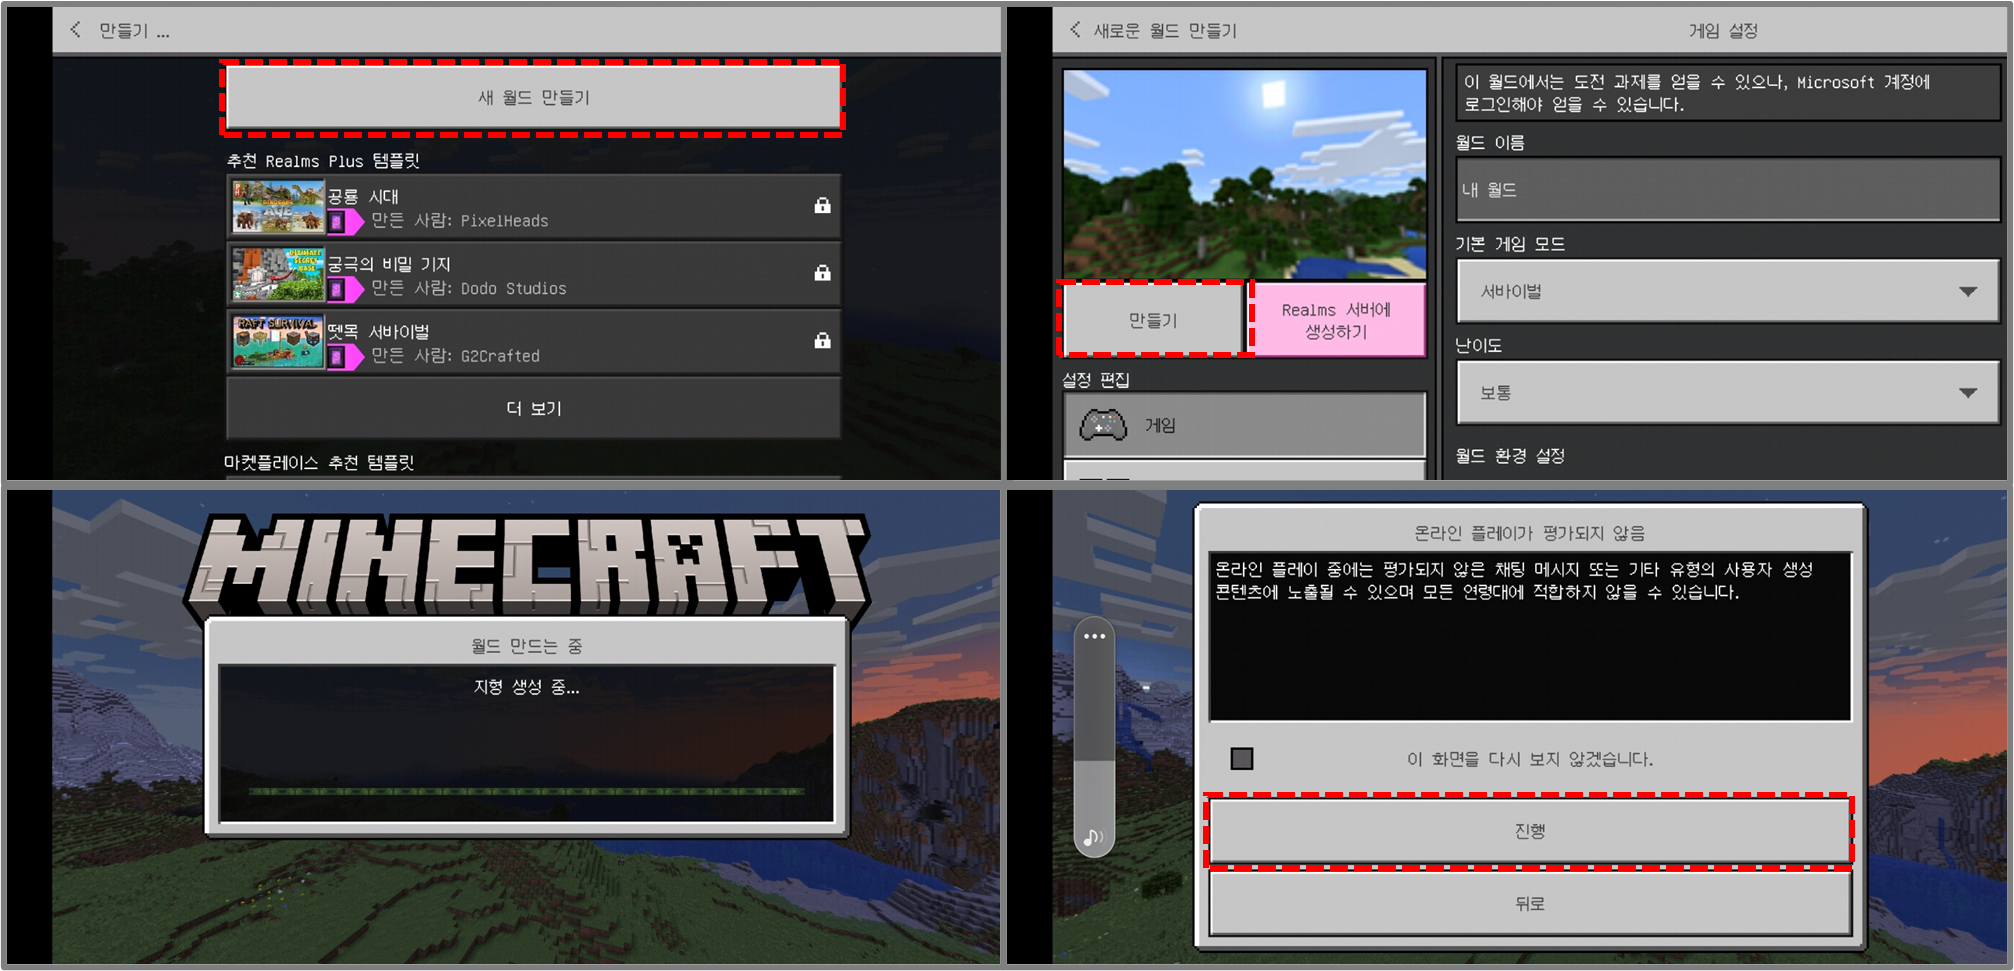Open the 공룡 시대 template thumbnail
The image size is (2014, 971).
tap(278, 207)
